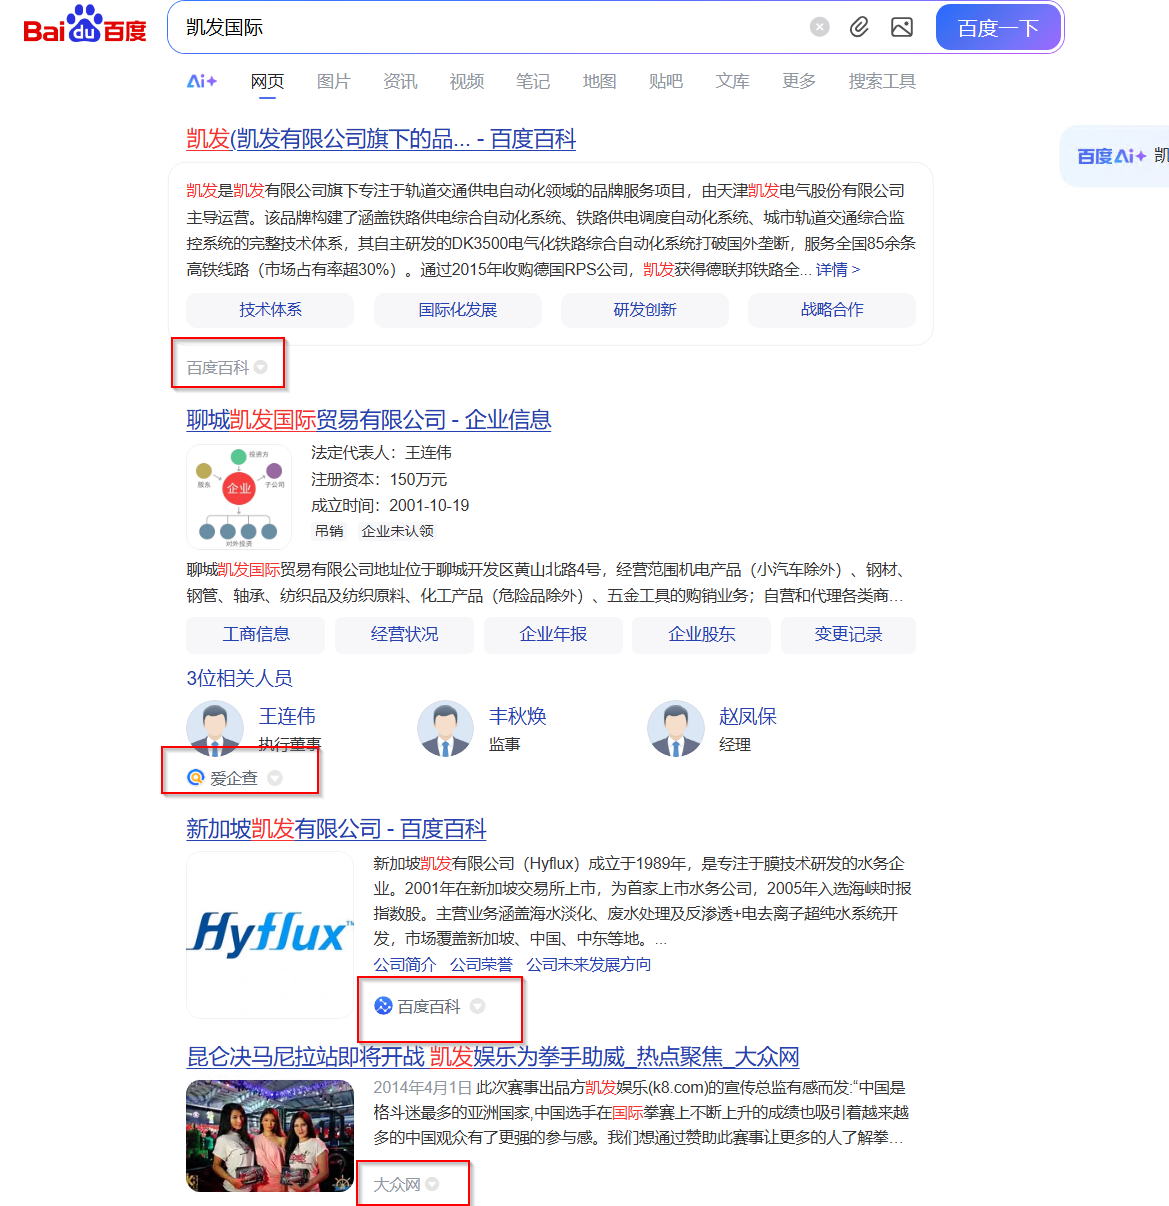Go to the 笔记 tab
Viewport: 1169px width, 1206px height.
pos(533,81)
